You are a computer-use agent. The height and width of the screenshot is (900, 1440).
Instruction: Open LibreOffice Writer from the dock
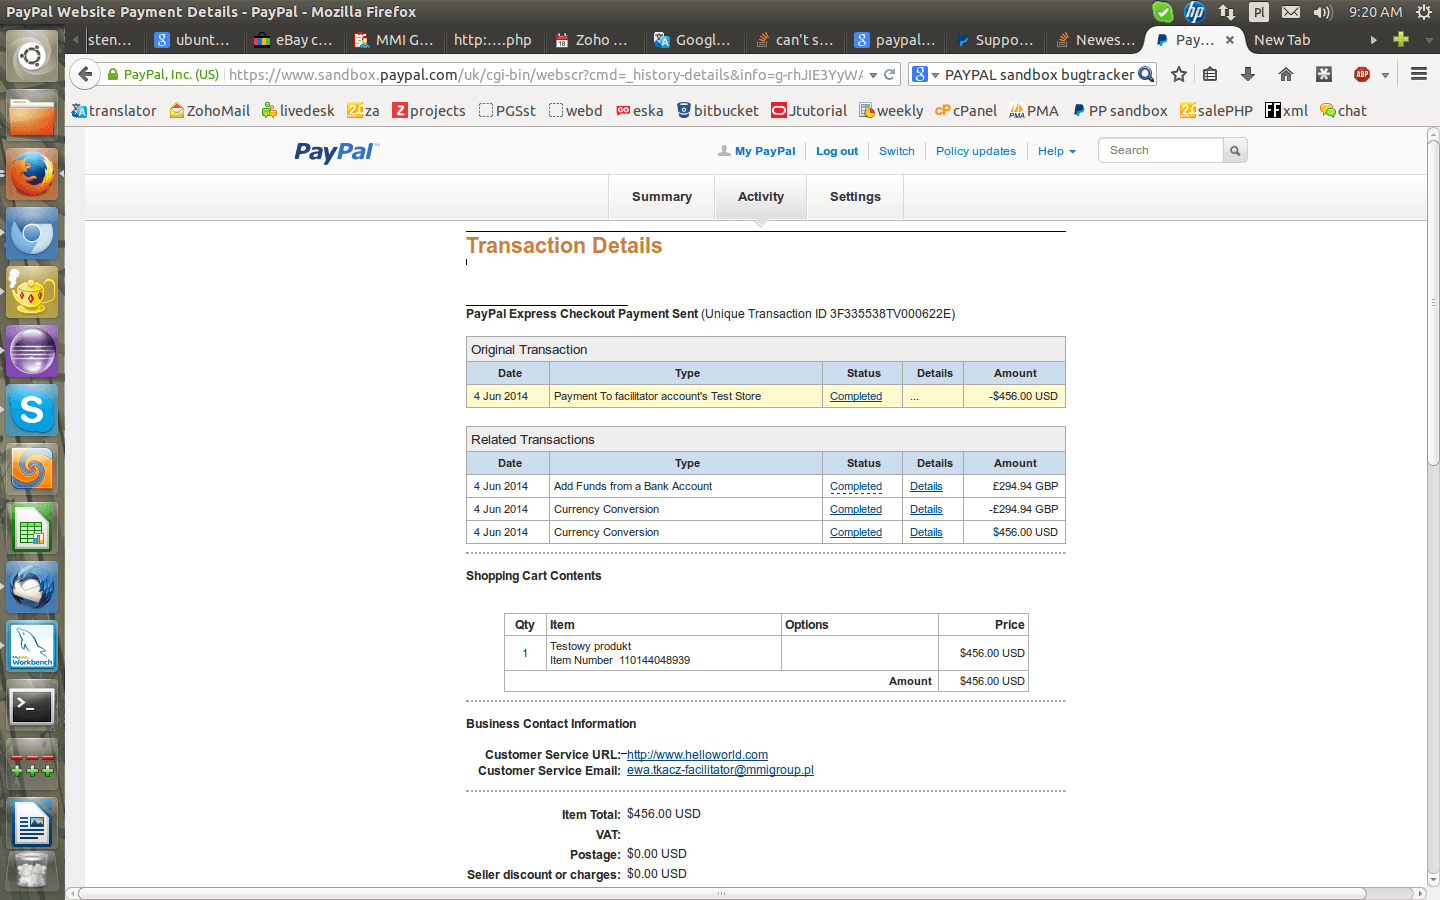click(32, 824)
